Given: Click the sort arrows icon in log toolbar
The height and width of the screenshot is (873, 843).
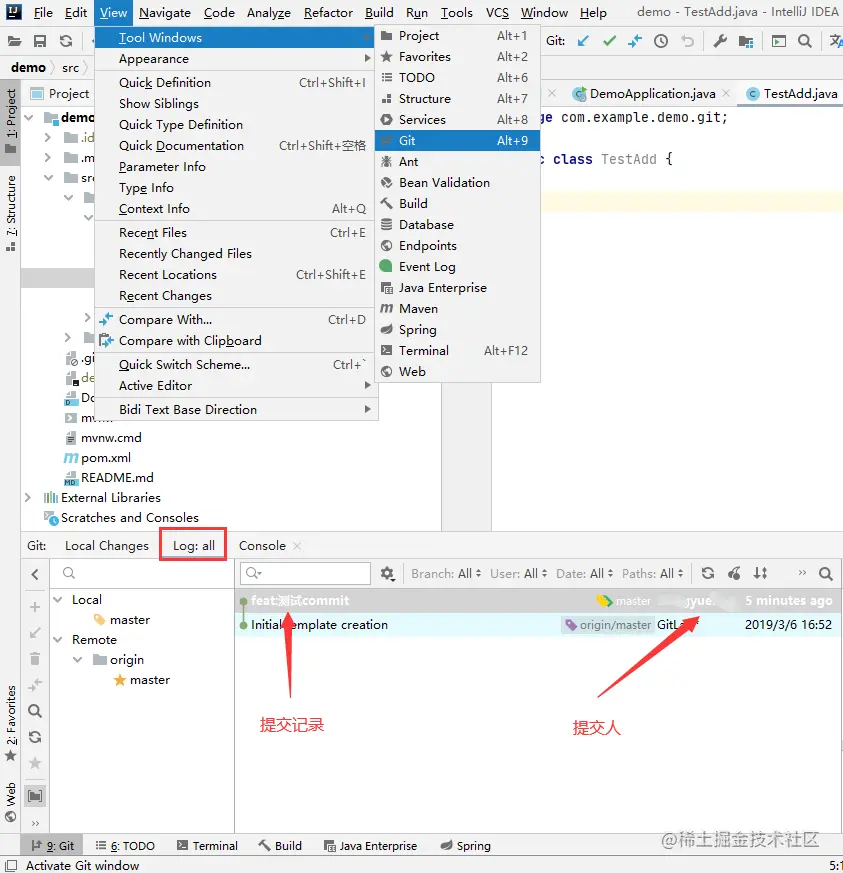Looking at the screenshot, I should coord(761,573).
